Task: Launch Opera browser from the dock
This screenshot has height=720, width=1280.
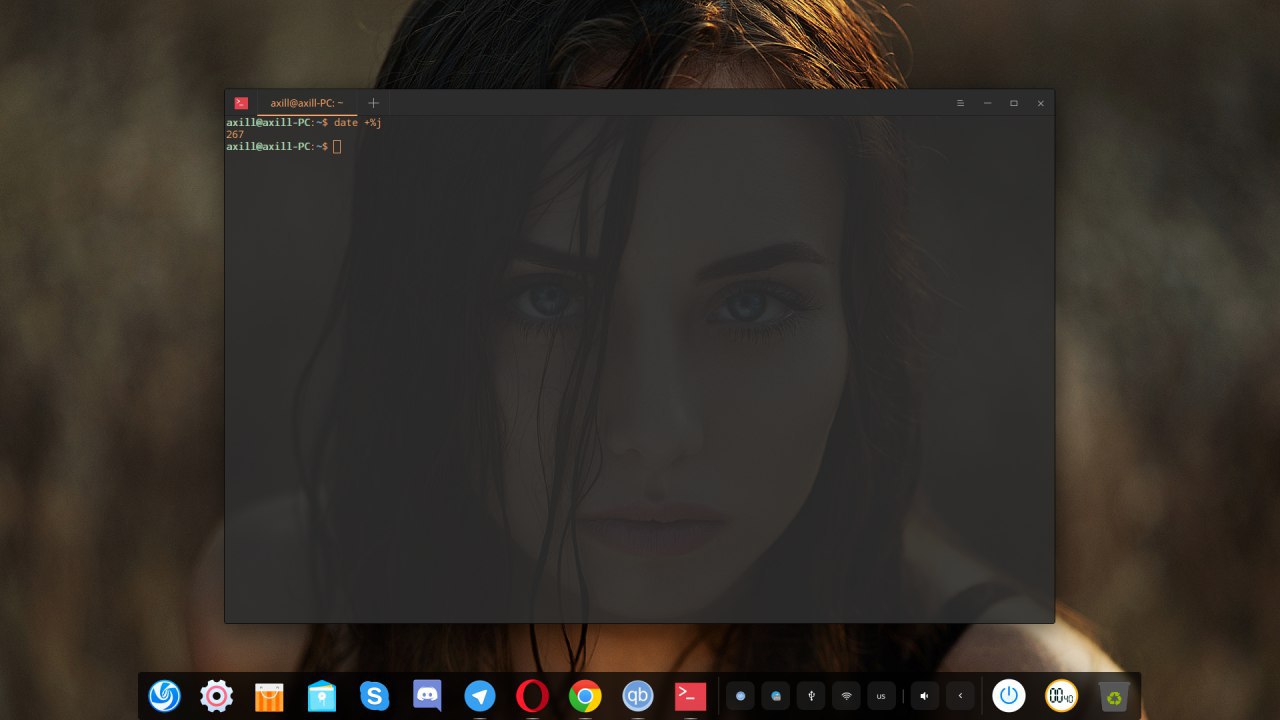Action: pos(532,695)
